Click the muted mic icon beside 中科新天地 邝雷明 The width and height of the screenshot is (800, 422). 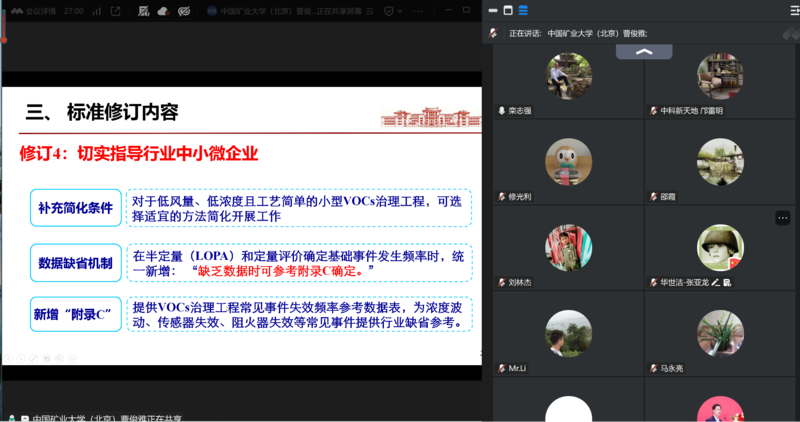point(654,111)
